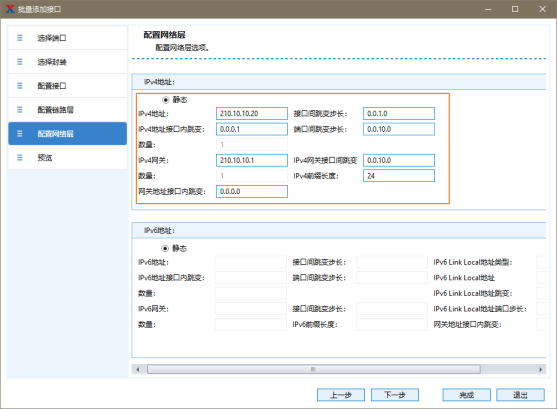Screen dimensions: 557x409
Task: Click the list icon beside 选择封装
Action: tap(20, 62)
